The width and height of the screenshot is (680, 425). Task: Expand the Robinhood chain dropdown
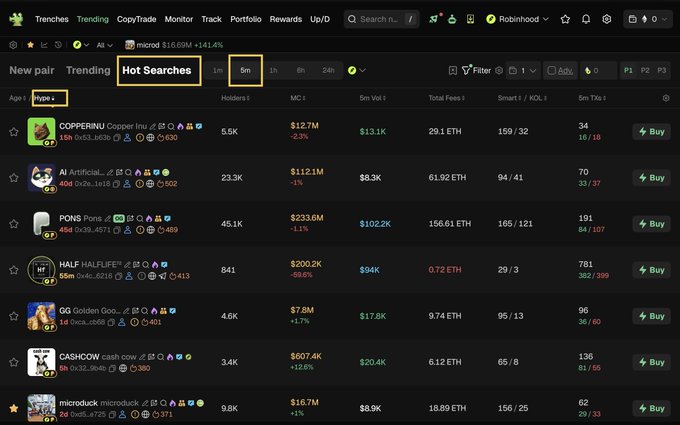517,19
